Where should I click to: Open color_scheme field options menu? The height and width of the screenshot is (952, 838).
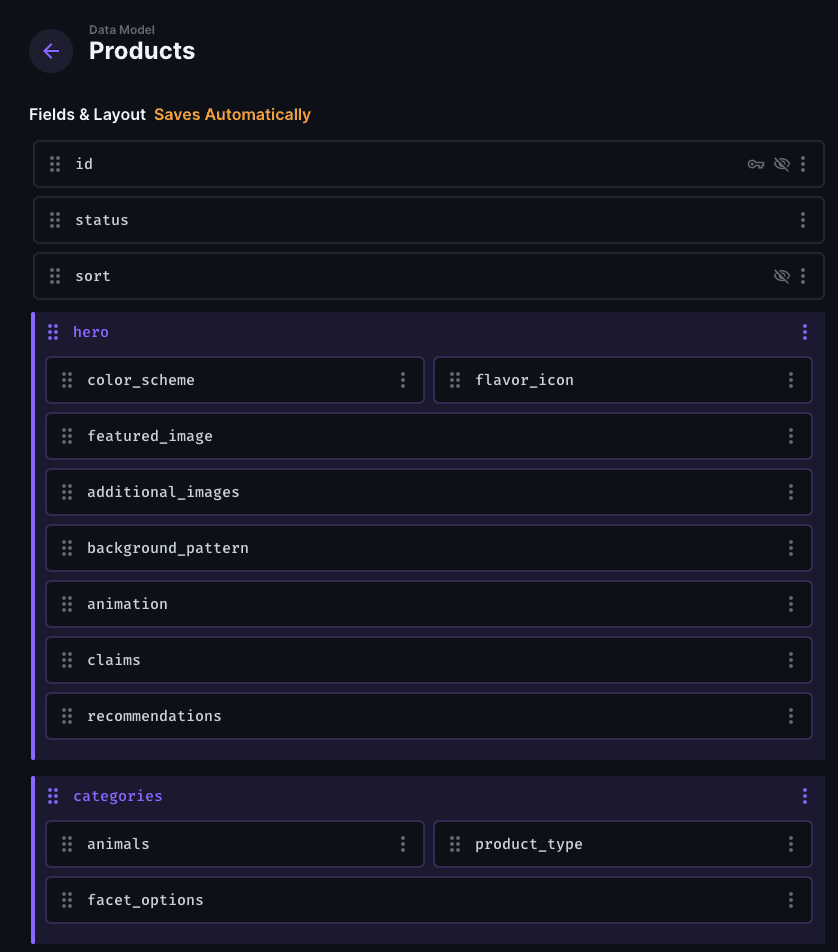click(403, 380)
